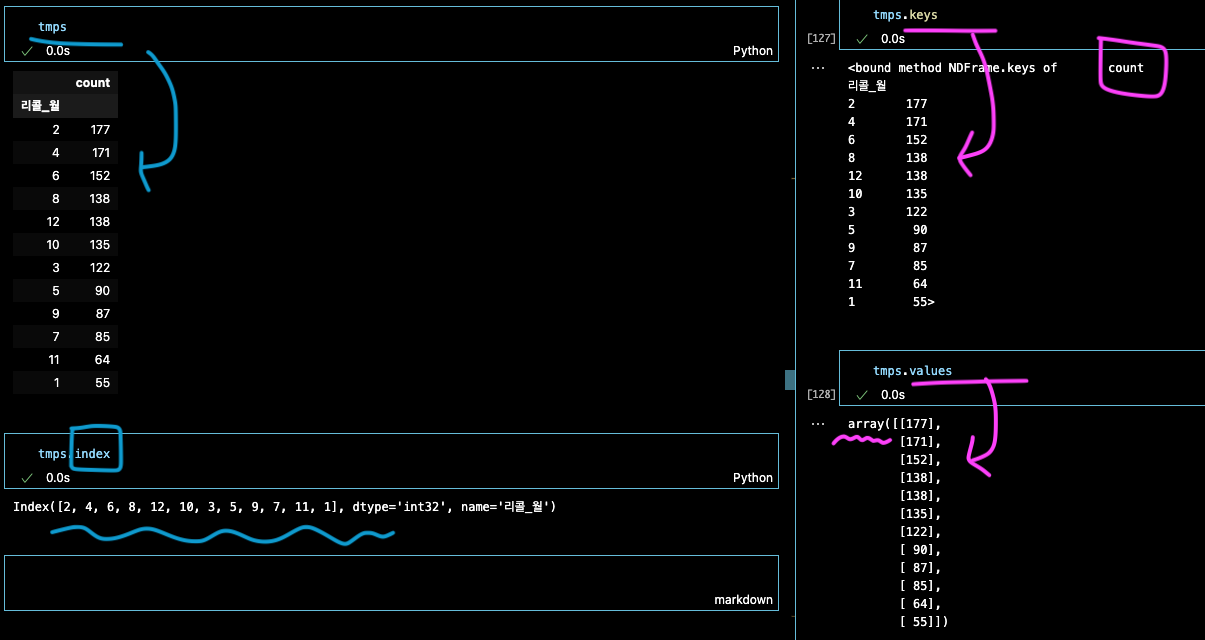Screen dimensions: 1205x640
Task: Click the markdown language label of empty cell
Action: tap(743, 600)
